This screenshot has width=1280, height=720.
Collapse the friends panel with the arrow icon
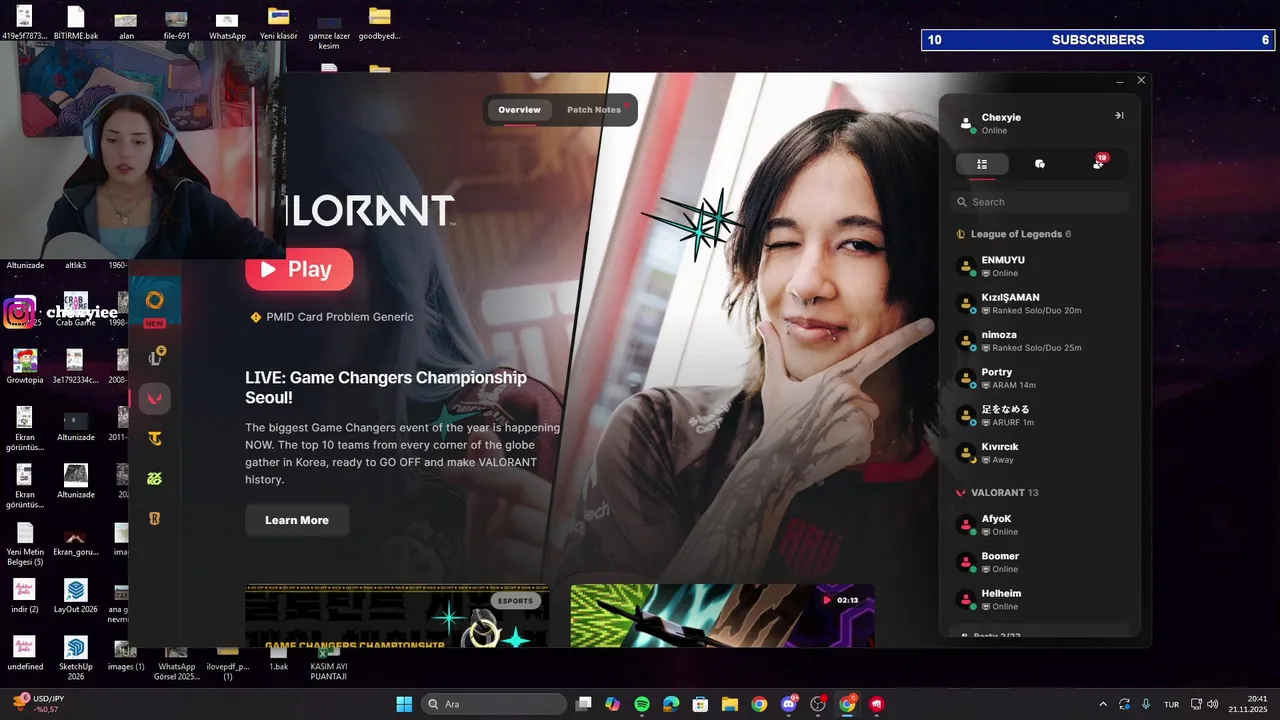tap(1119, 116)
